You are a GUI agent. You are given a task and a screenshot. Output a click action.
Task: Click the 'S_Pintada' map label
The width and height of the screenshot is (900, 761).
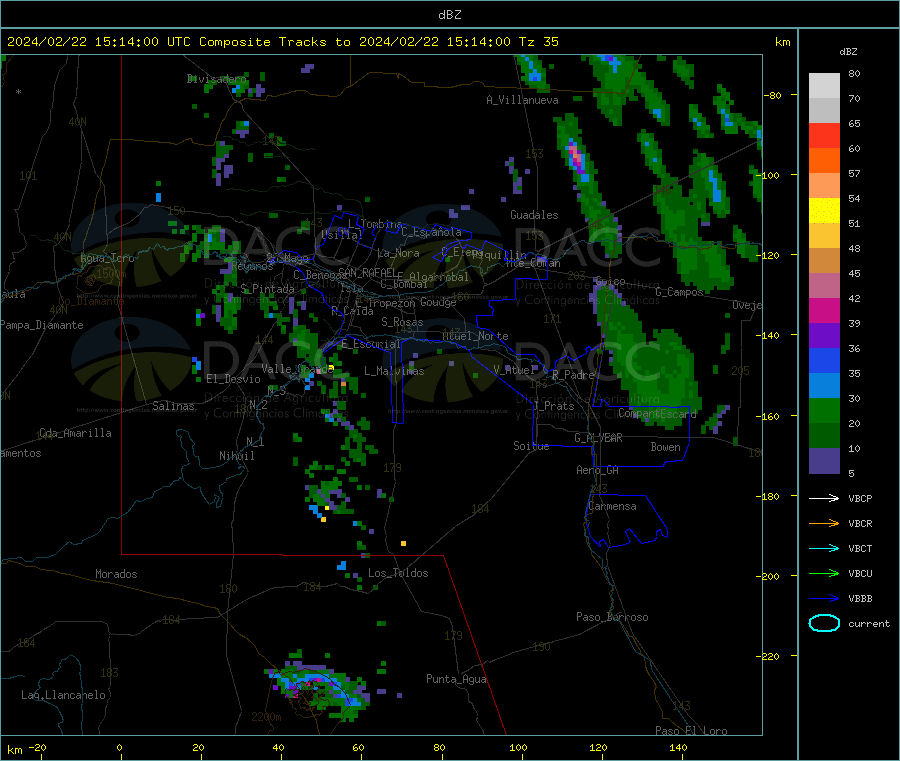(x=267, y=289)
